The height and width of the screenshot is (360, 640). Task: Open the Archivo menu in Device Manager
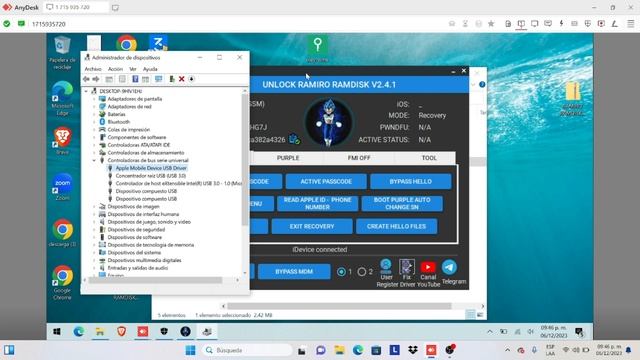click(93, 69)
